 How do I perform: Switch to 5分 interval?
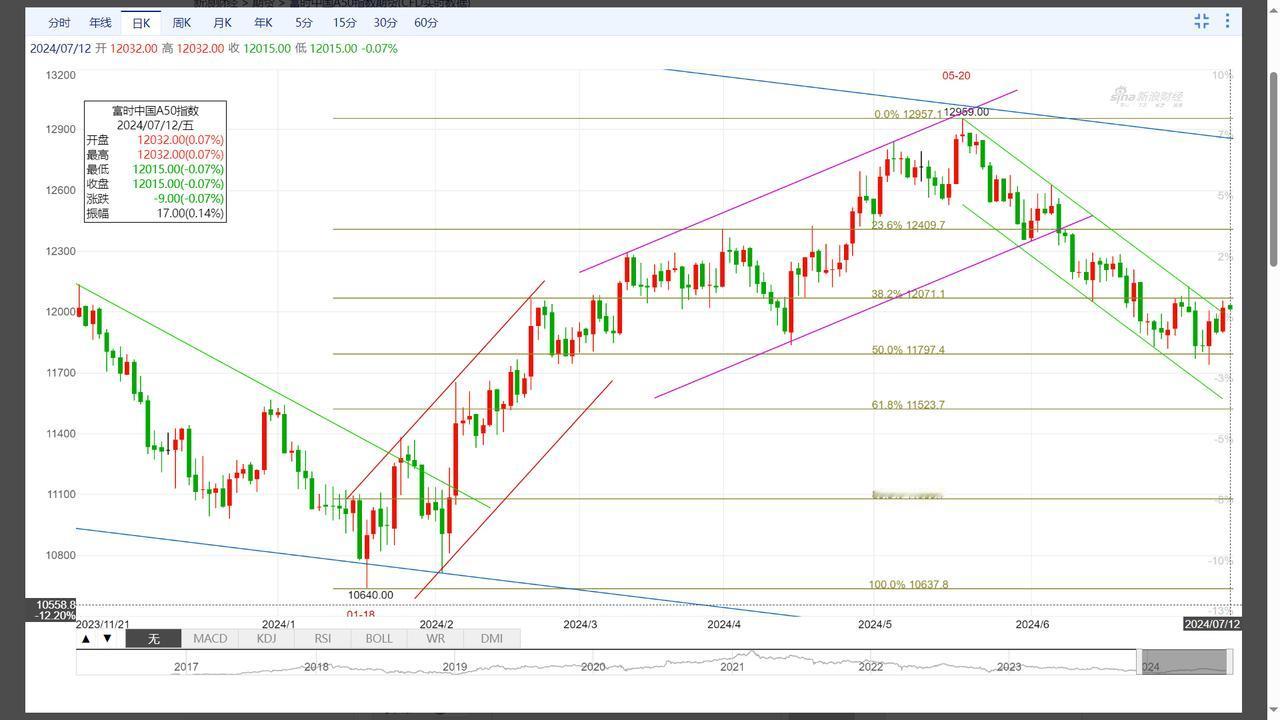[x=304, y=22]
